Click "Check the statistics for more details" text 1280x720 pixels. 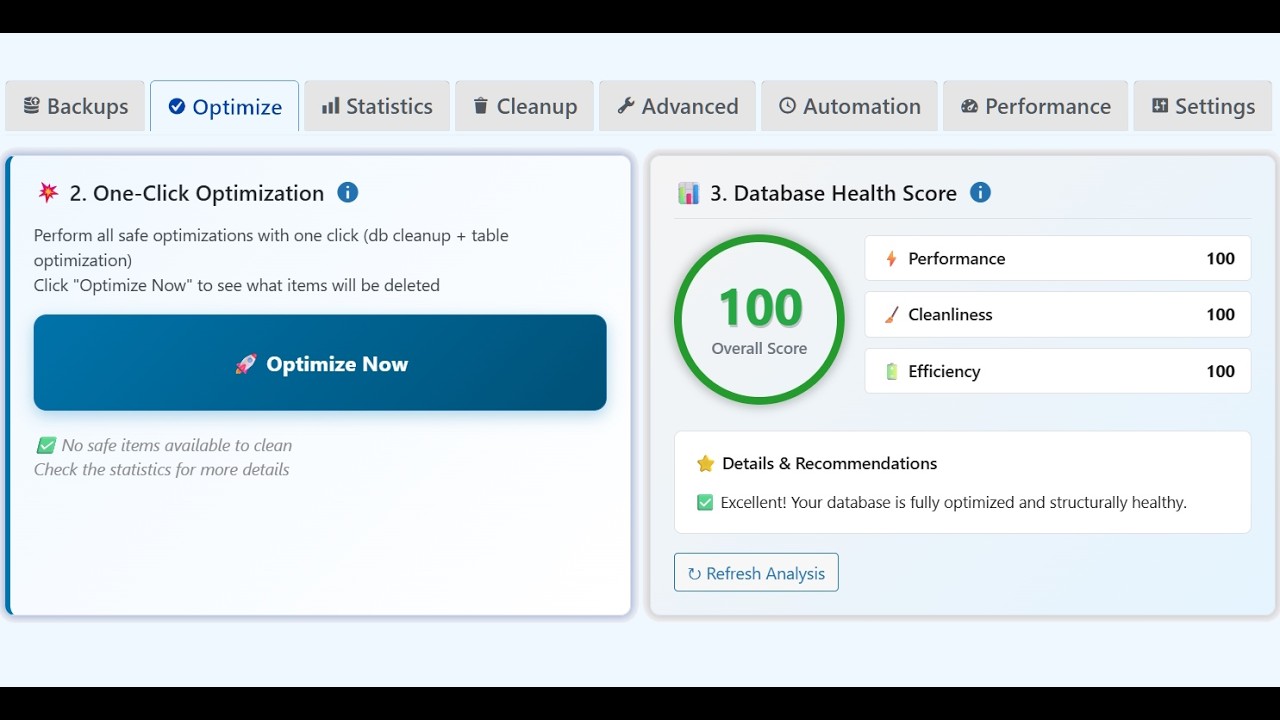162,469
